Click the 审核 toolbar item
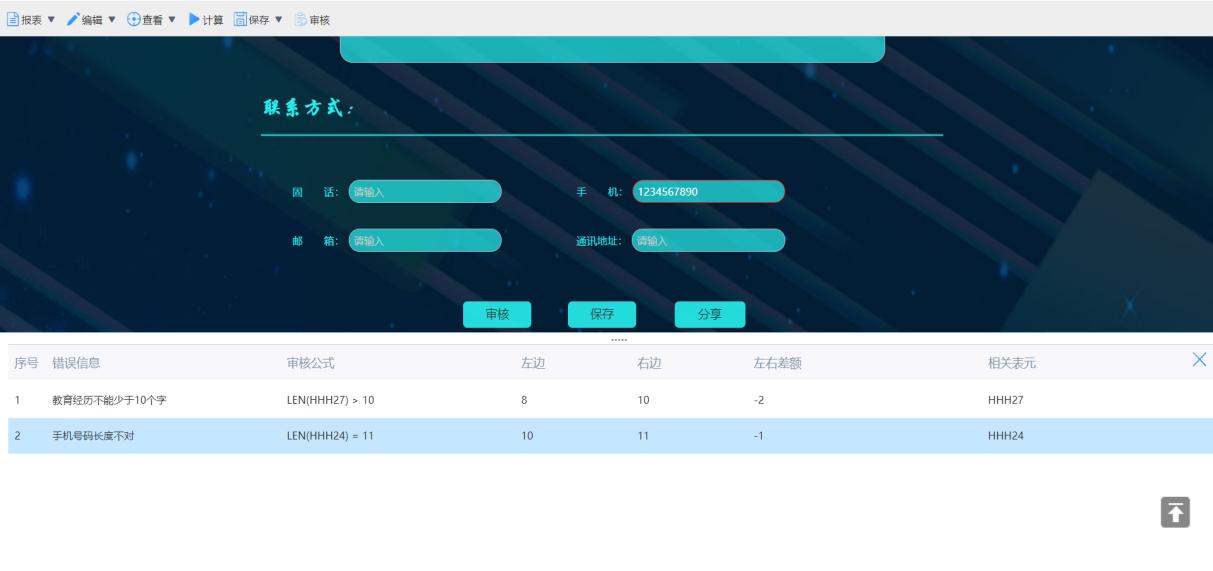 [x=312, y=20]
